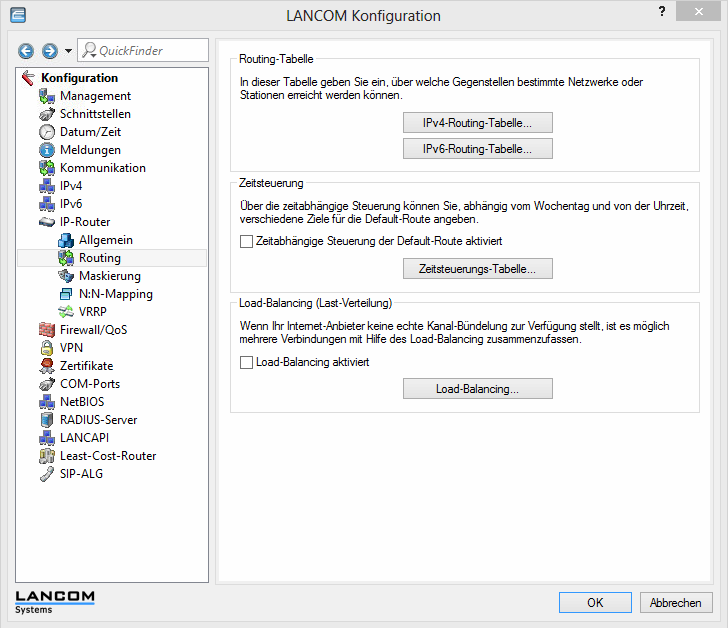Click the blue back navigation arrow

[x=26, y=51]
